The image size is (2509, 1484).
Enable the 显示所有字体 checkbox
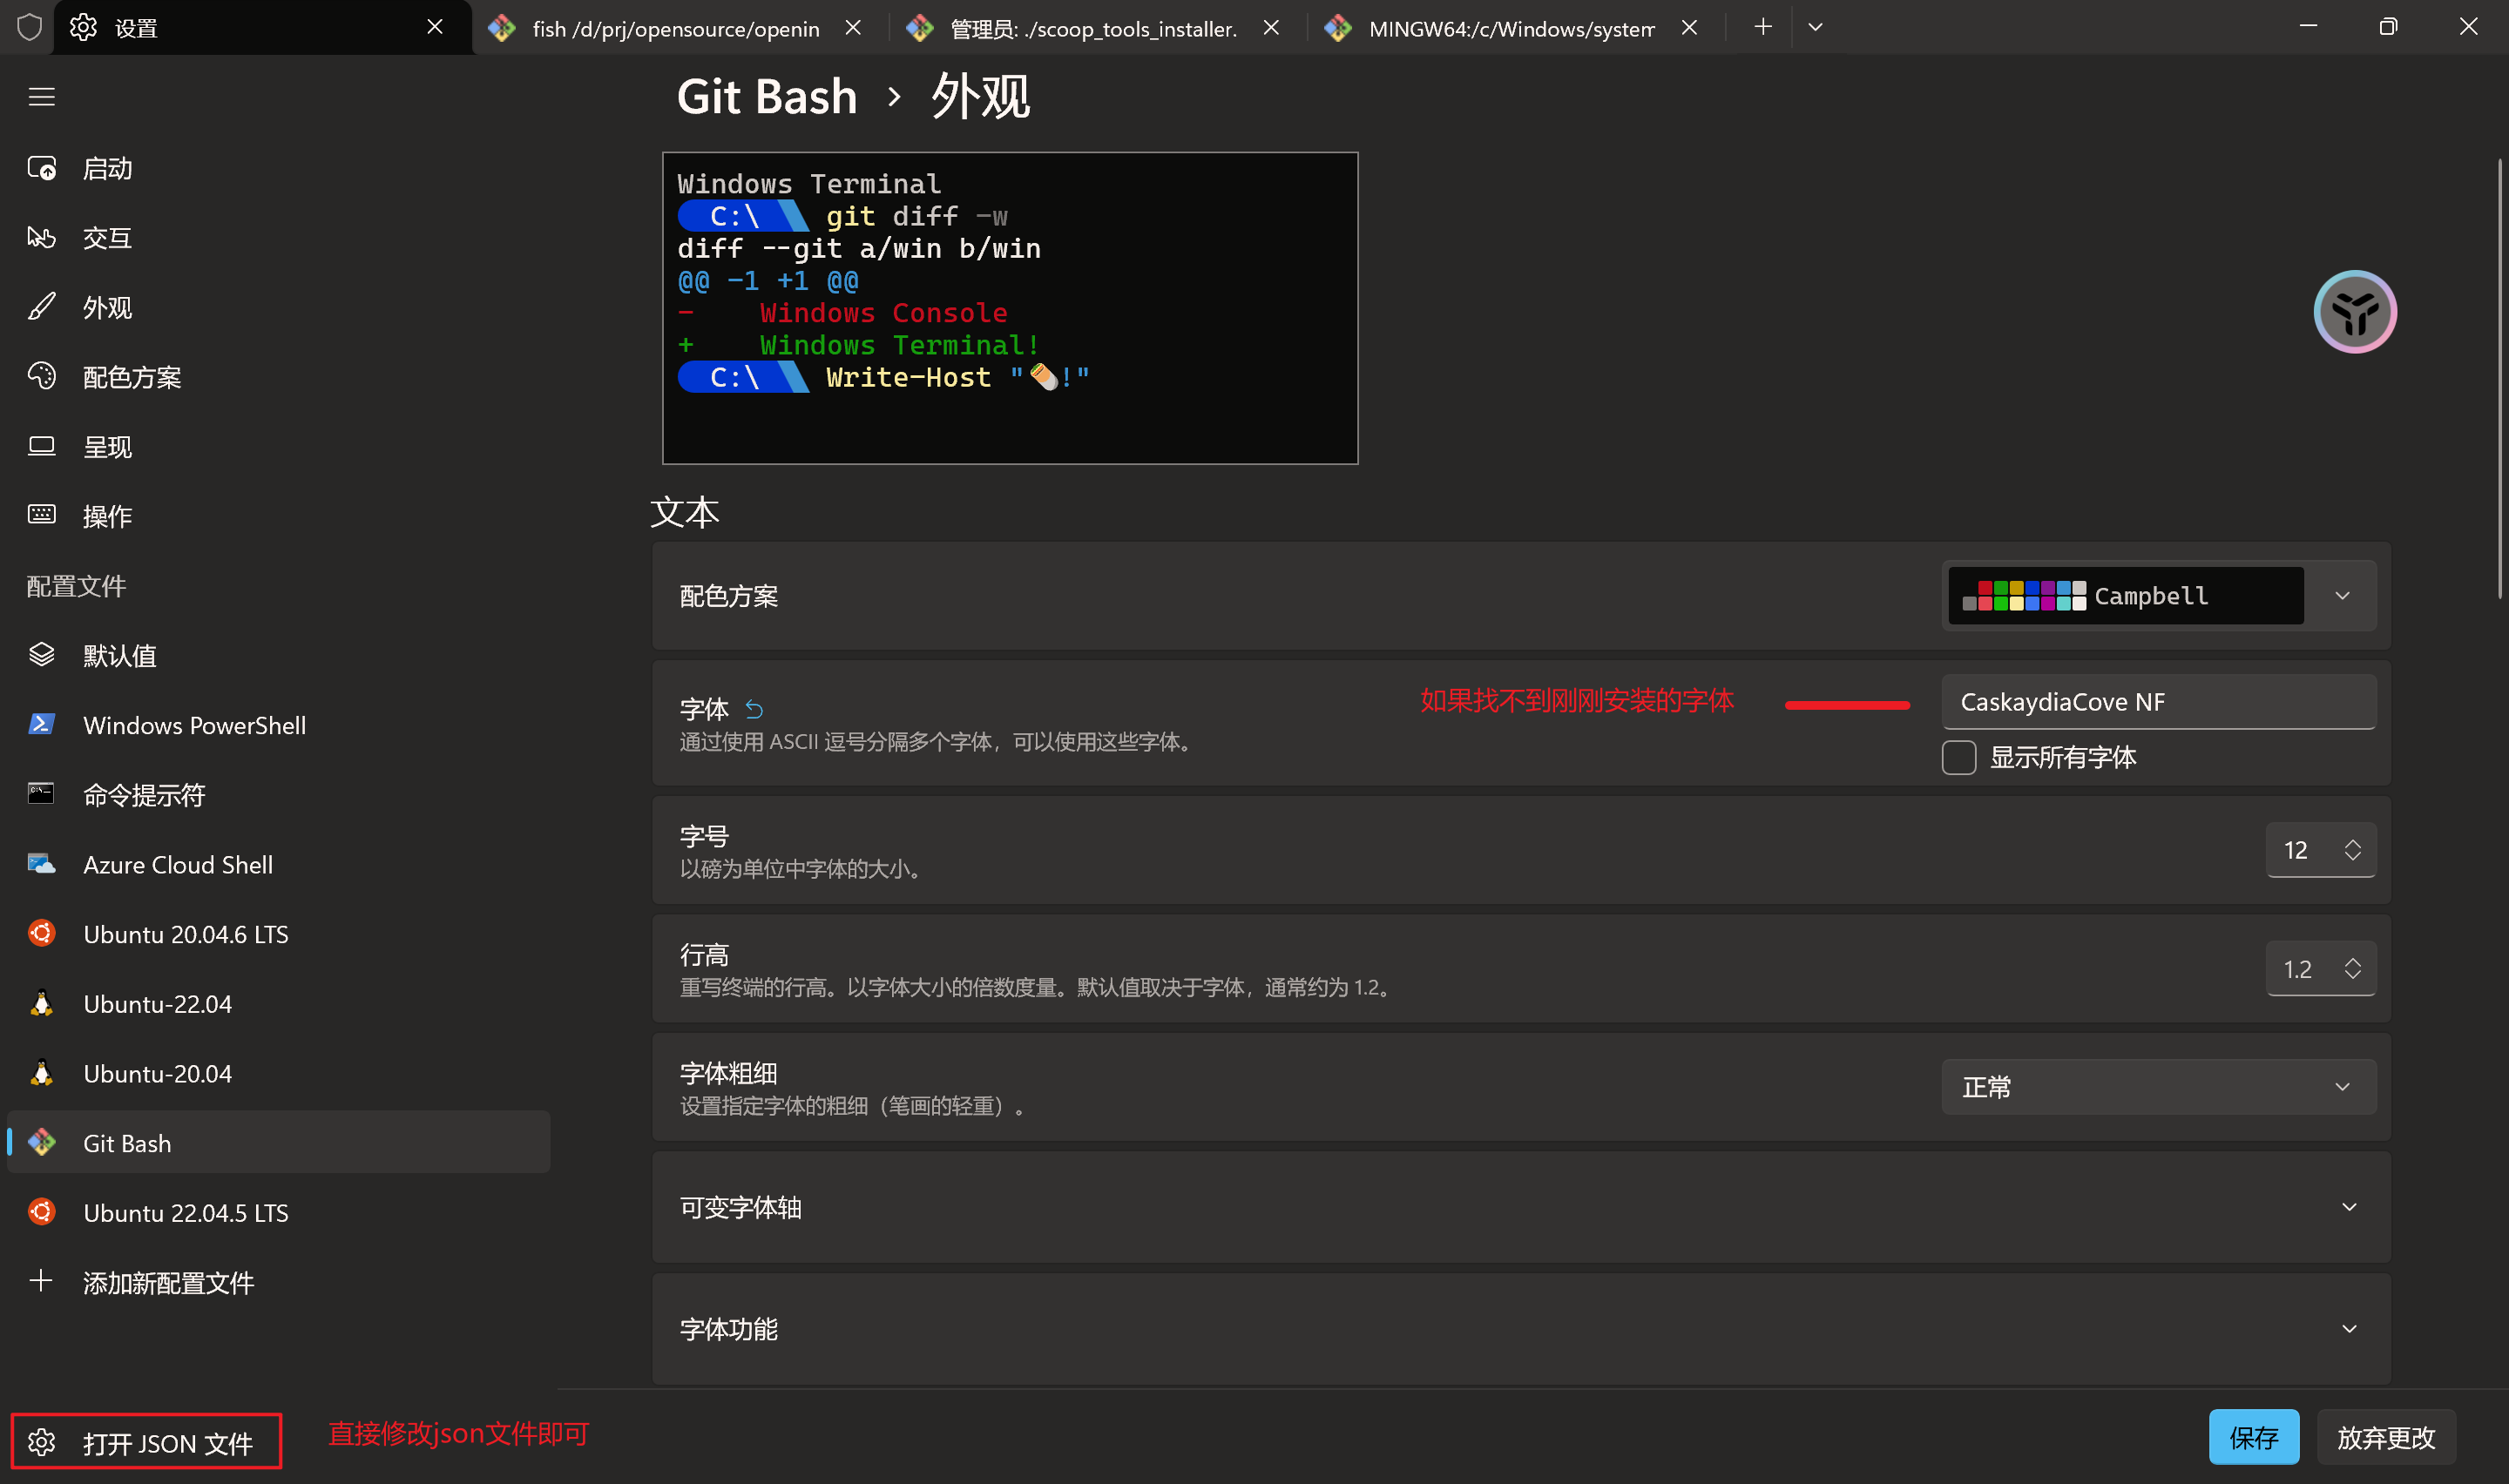(x=1958, y=757)
